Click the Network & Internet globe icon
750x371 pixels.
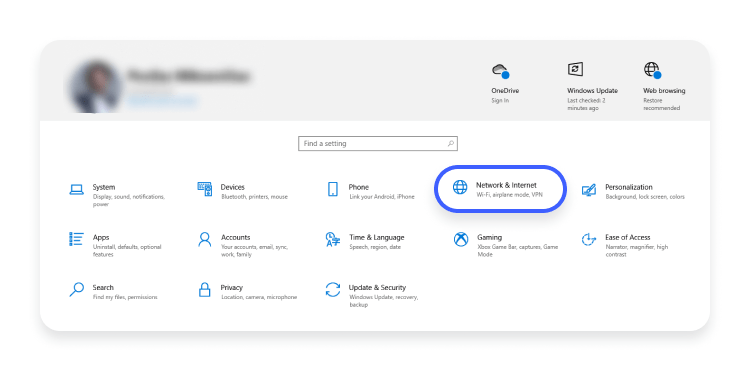[x=460, y=187]
